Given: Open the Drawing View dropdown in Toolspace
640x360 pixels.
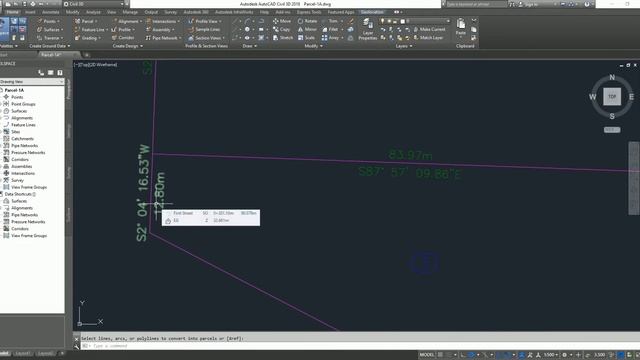Looking at the screenshot, I should [x=32, y=82].
